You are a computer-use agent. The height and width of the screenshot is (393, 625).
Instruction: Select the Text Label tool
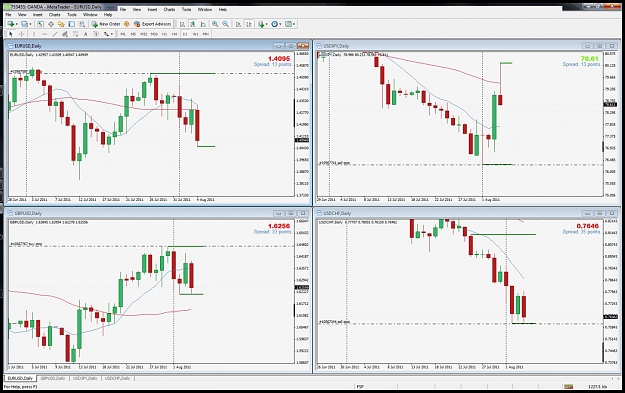pyautogui.click(x=96, y=34)
